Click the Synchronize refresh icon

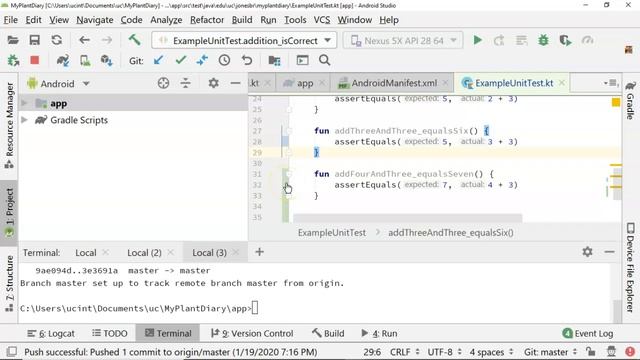pos(57,40)
